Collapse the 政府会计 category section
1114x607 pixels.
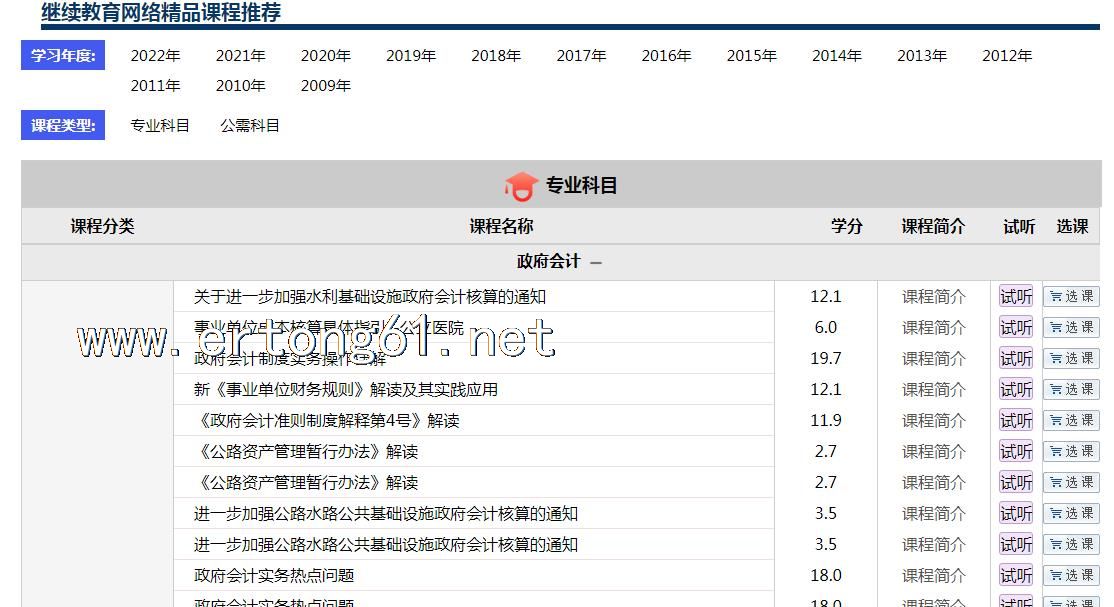tap(596, 262)
